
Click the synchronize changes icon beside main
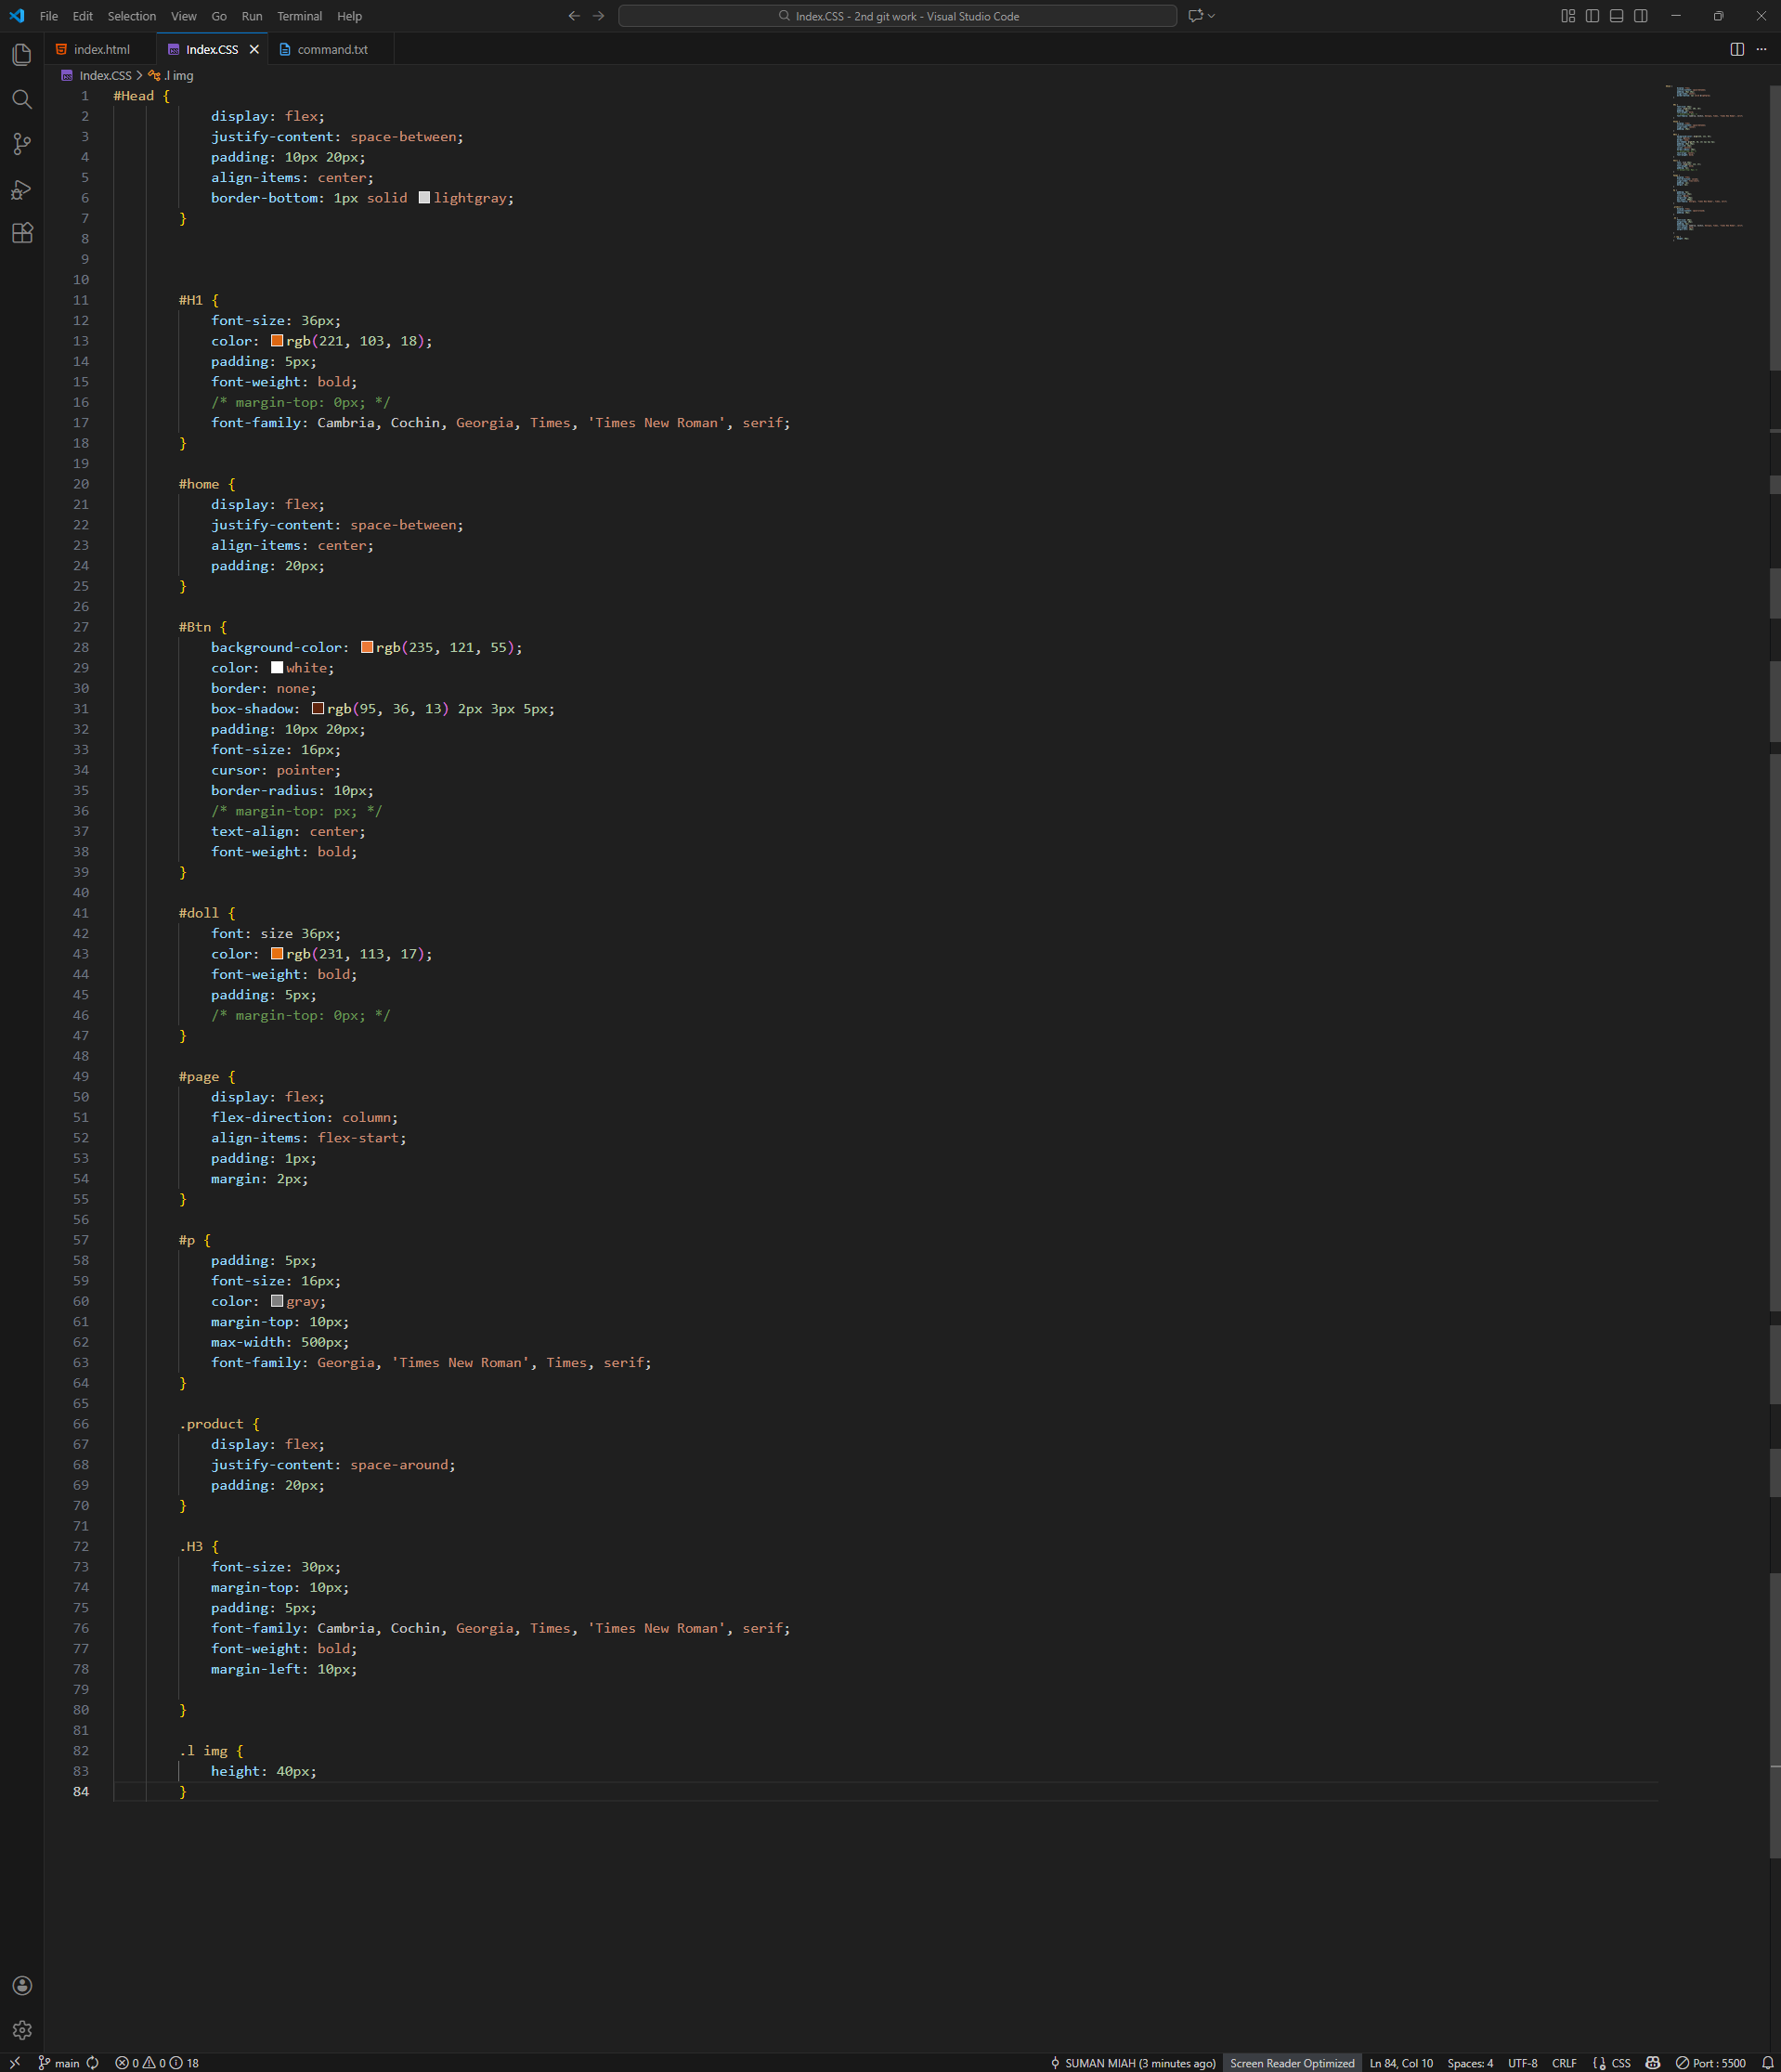click(x=93, y=2062)
